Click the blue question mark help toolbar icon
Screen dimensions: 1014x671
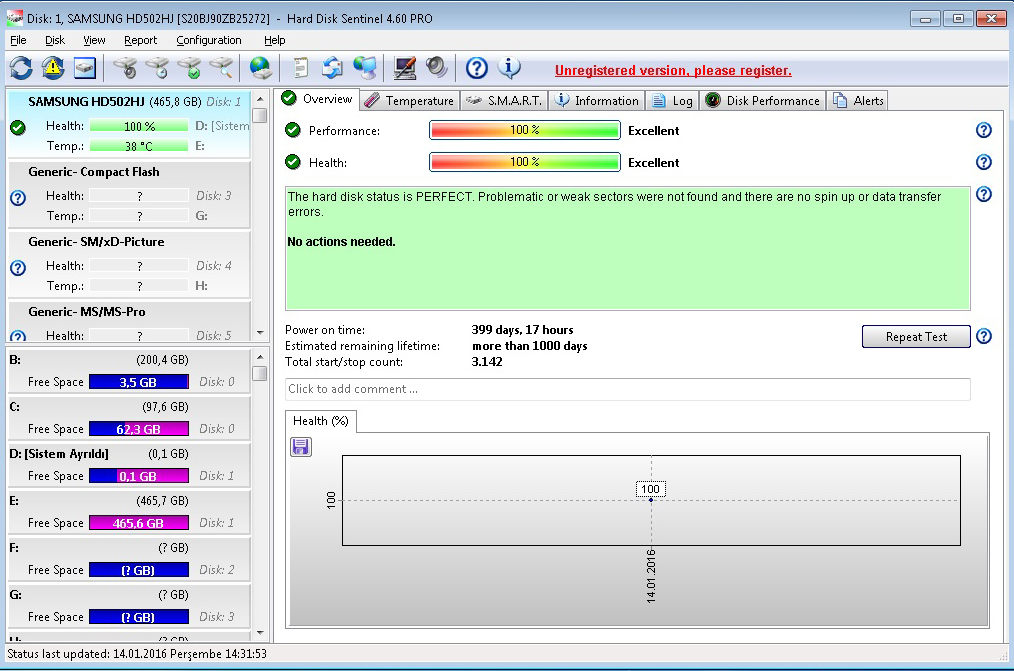pyautogui.click(x=477, y=68)
